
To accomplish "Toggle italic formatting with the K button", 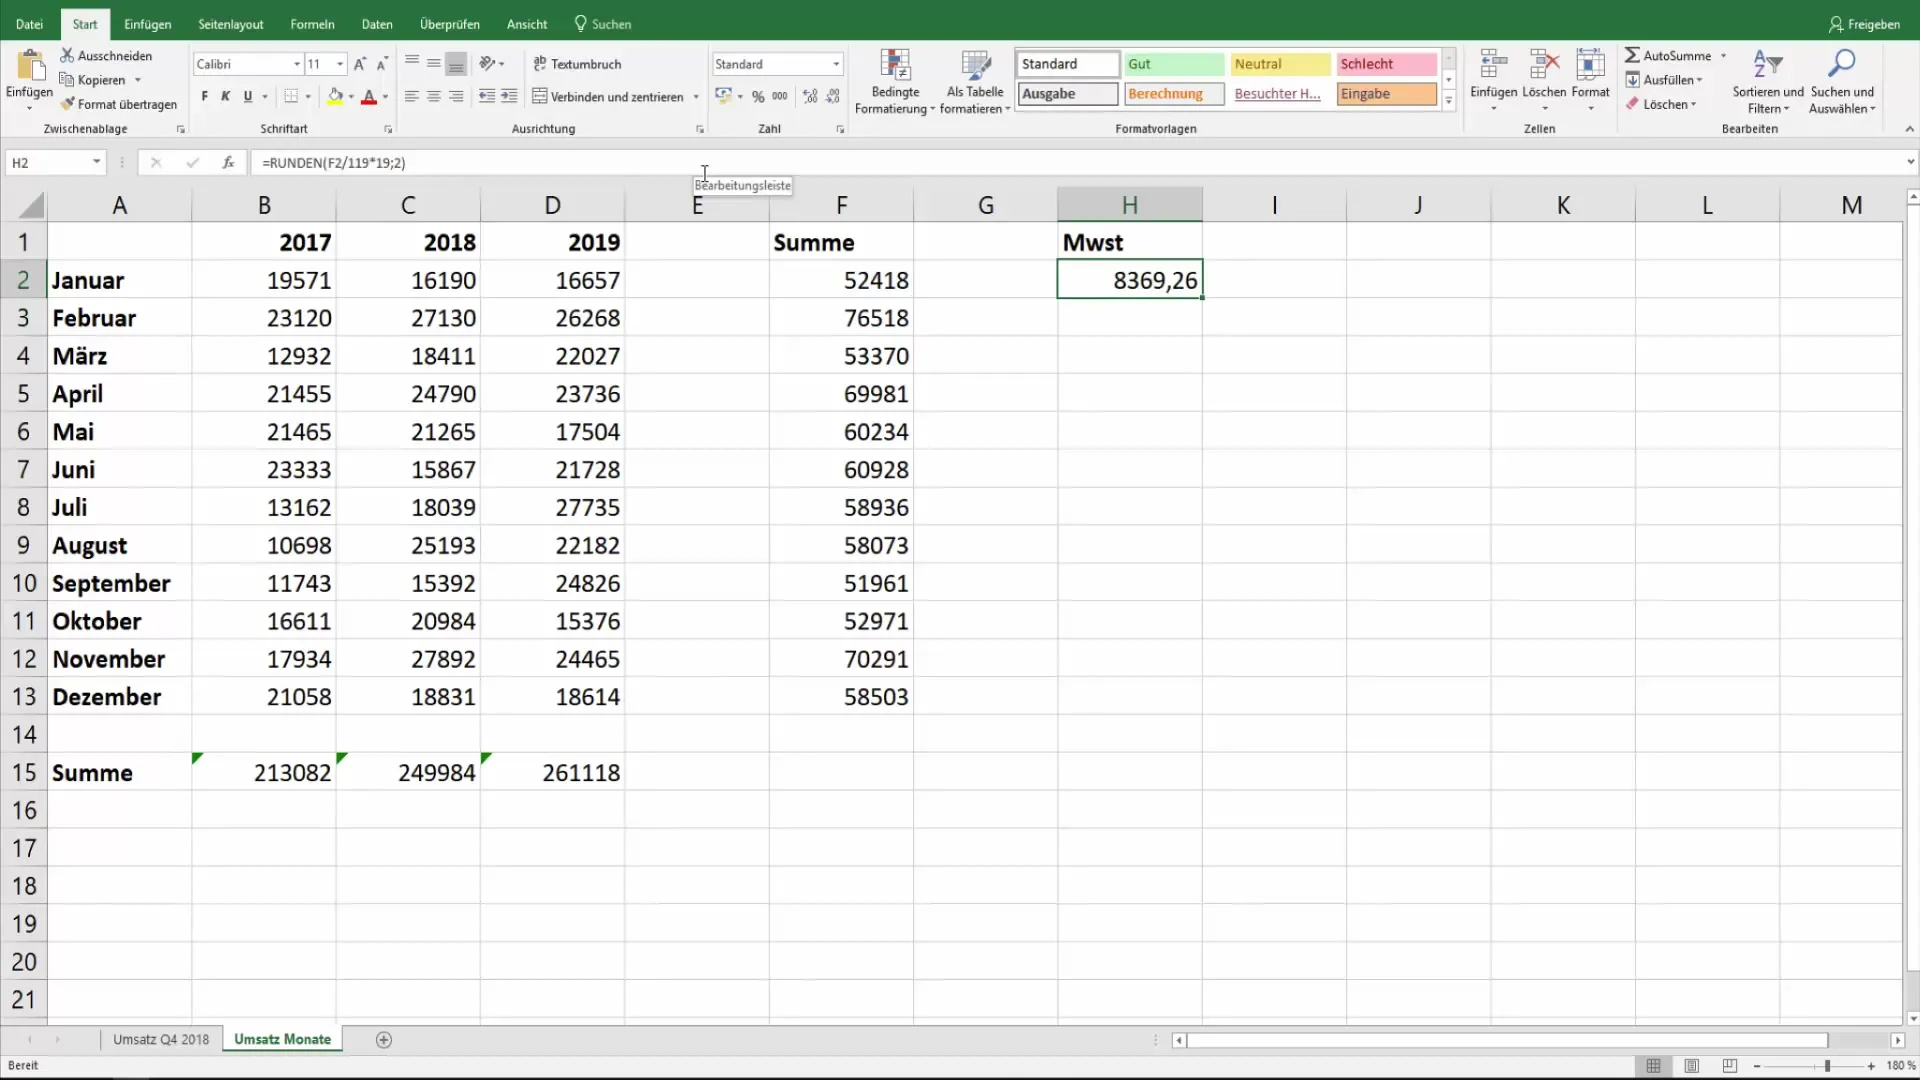I will [x=226, y=96].
